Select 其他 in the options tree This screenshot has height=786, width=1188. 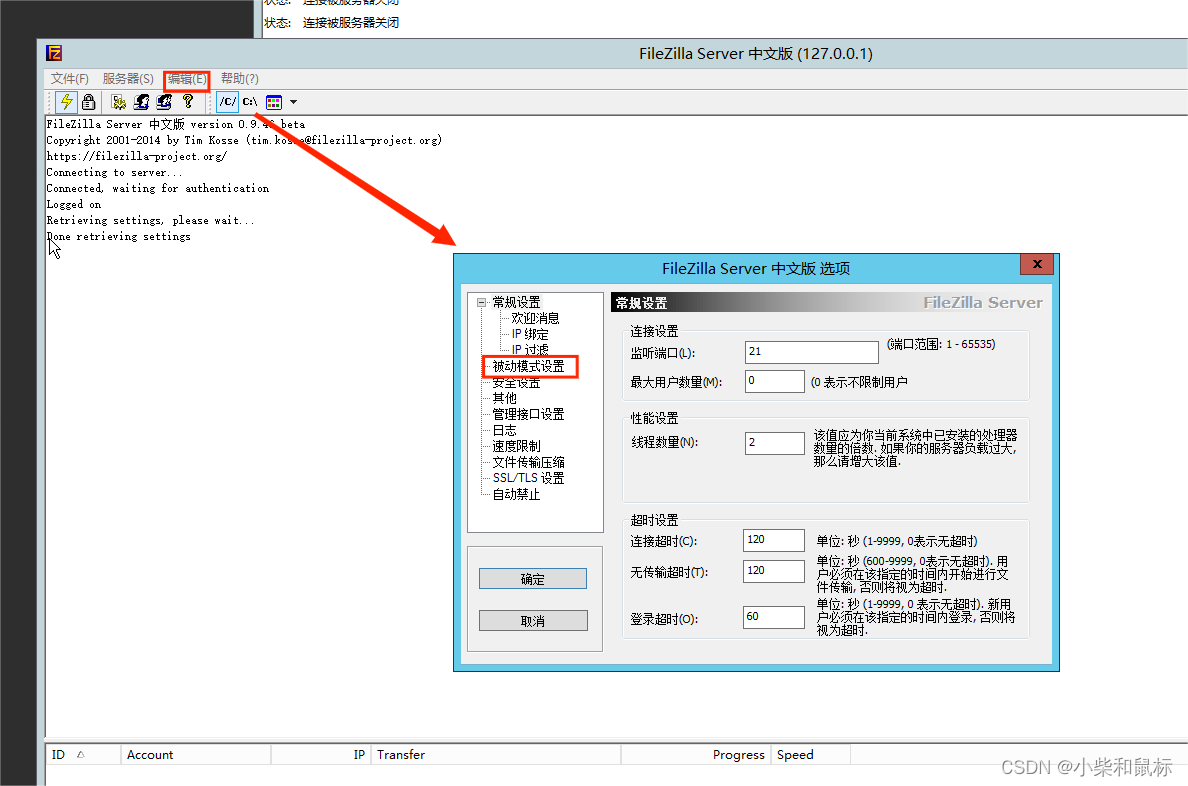point(505,398)
